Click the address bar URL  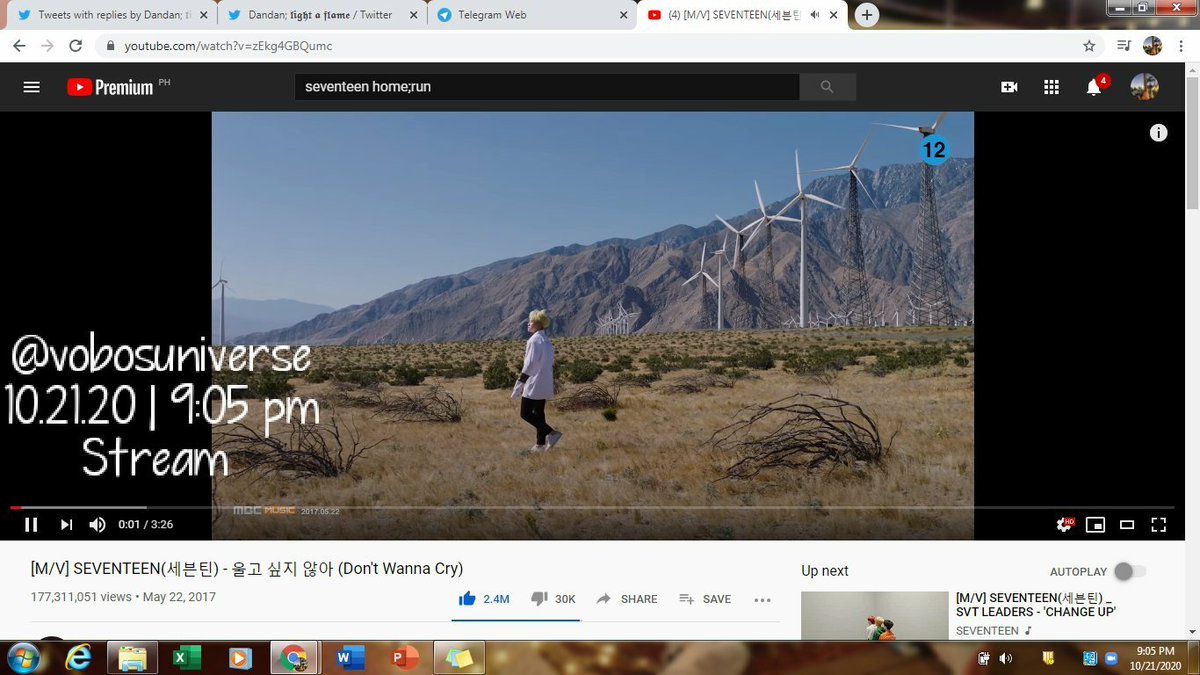click(x=228, y=46)
